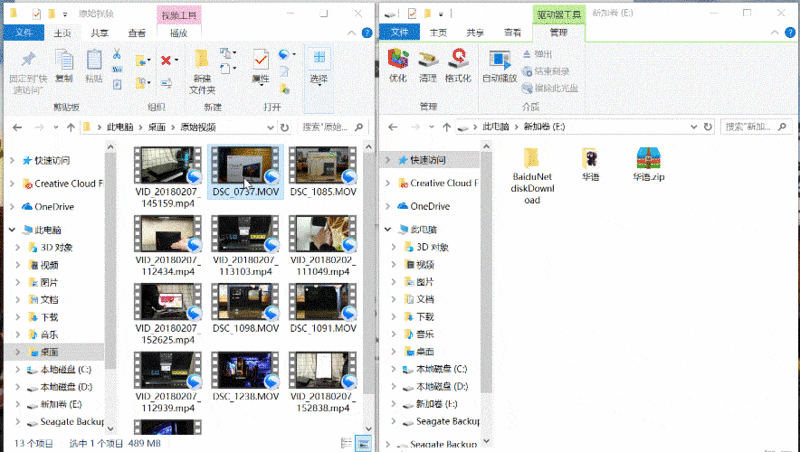Refresh the left window folder view
This screenshot has width=800, height=452.
[x=285, y=128]
